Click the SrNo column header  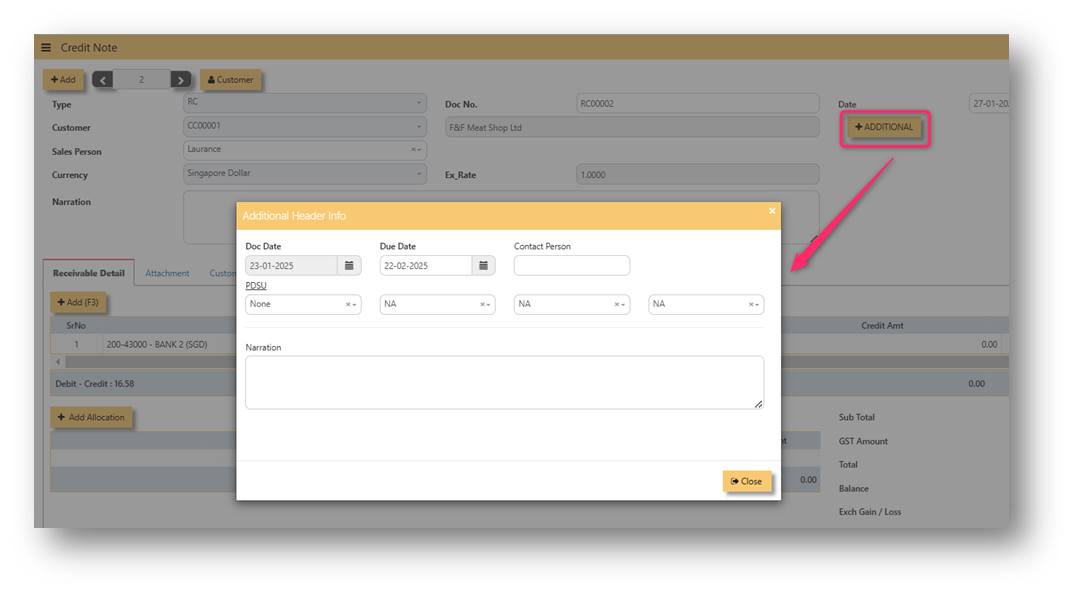pyautogui.click(x=76, y=325)
